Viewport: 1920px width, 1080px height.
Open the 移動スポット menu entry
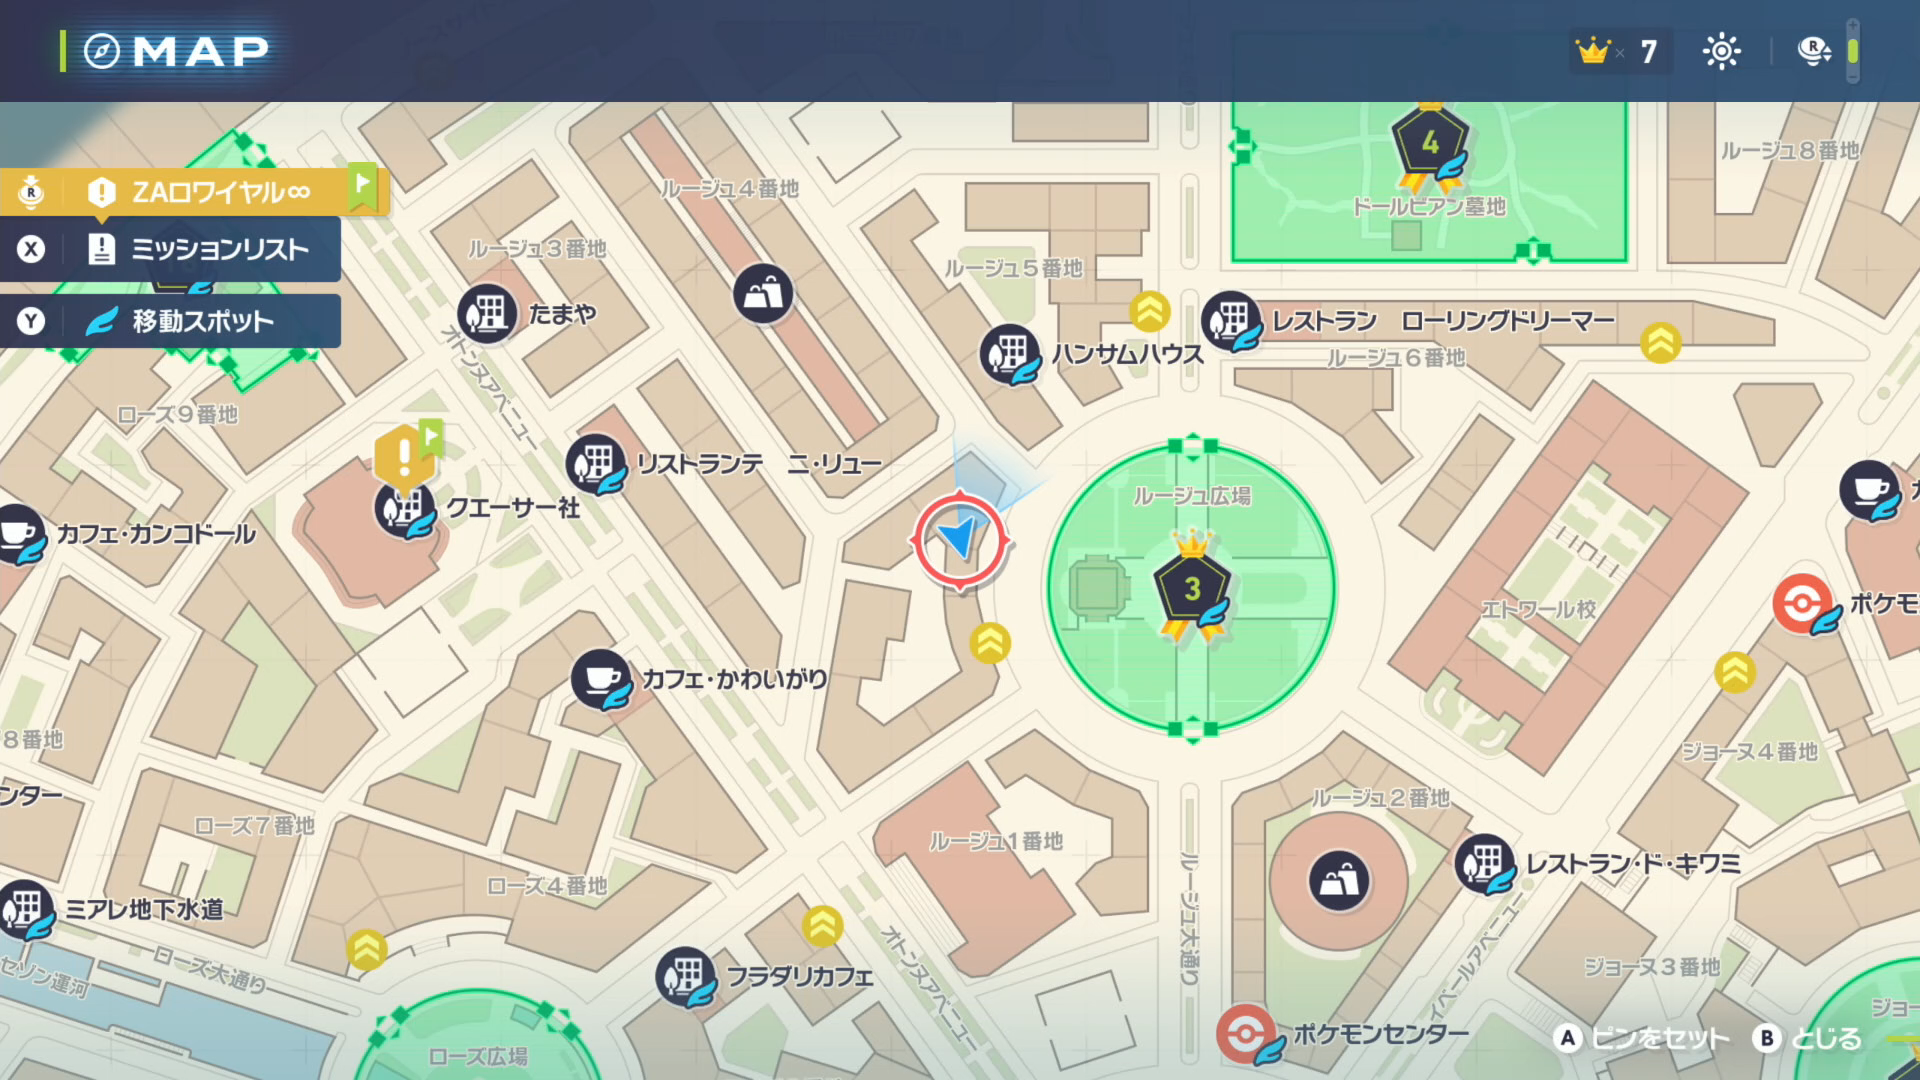200,321
